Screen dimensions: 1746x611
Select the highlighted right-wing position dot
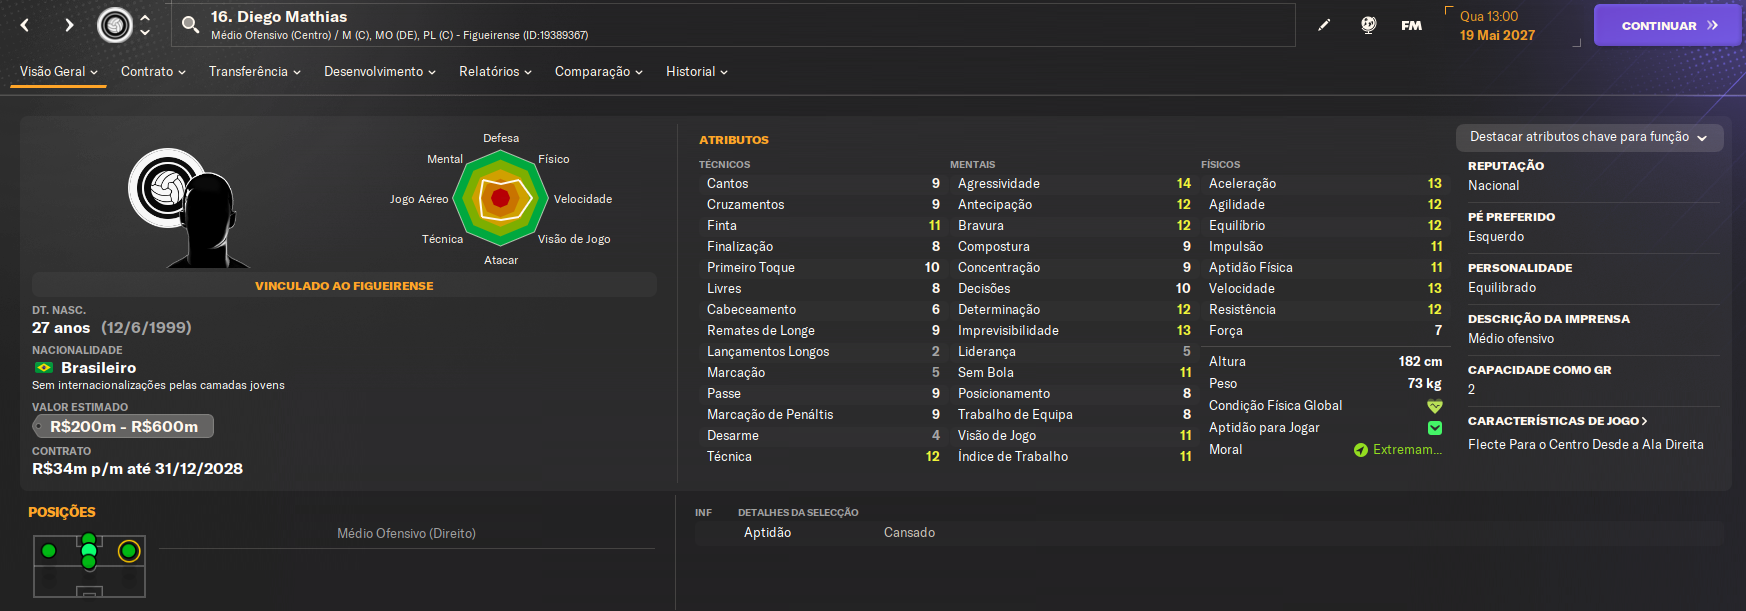tap(128, 550)
